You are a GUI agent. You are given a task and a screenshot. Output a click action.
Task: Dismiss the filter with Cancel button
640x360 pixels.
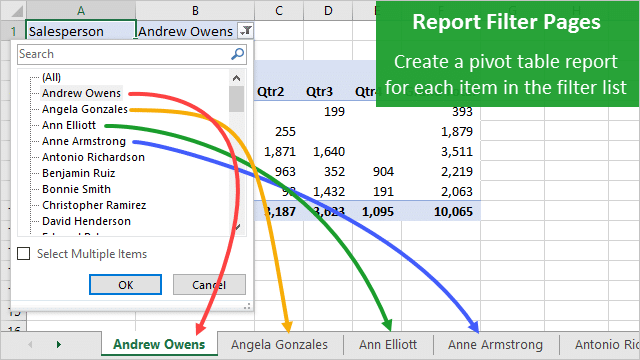pos(209,284)
